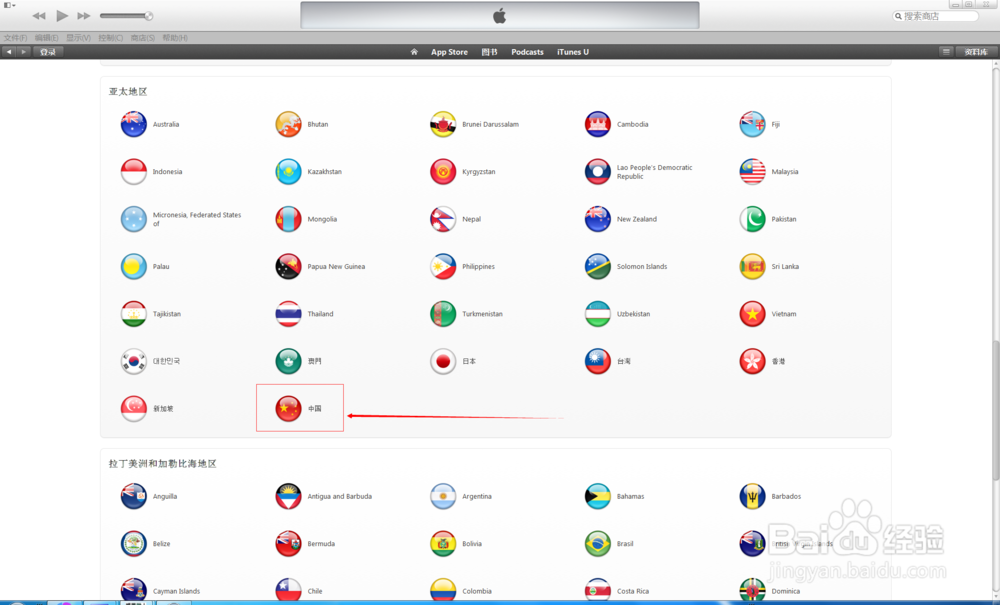This screenshot has height=605, width=1000.
Task: Focus the 搜索商店 search field
Action: [935, 16]
